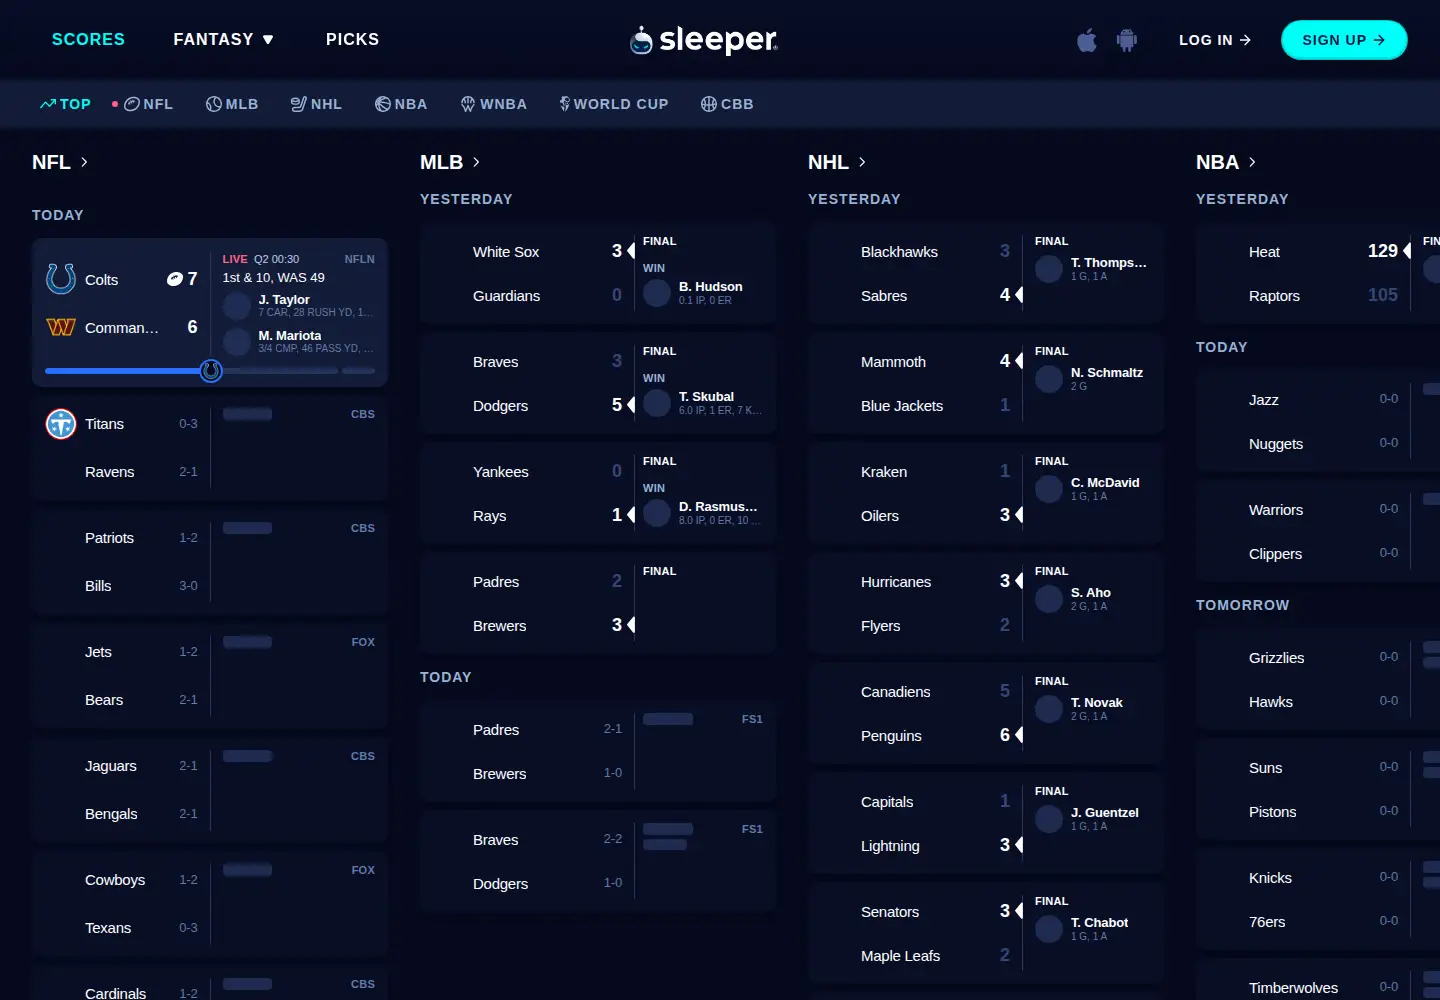Select the TOP scores tab
1440x1000 pixels.
pos(65,104)
